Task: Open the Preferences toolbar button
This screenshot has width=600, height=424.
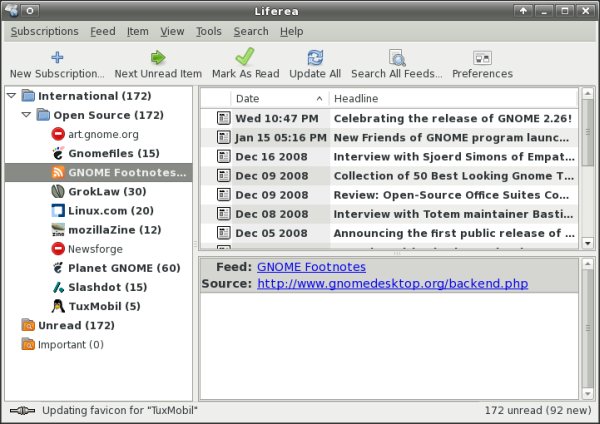Action: [482, 57]
